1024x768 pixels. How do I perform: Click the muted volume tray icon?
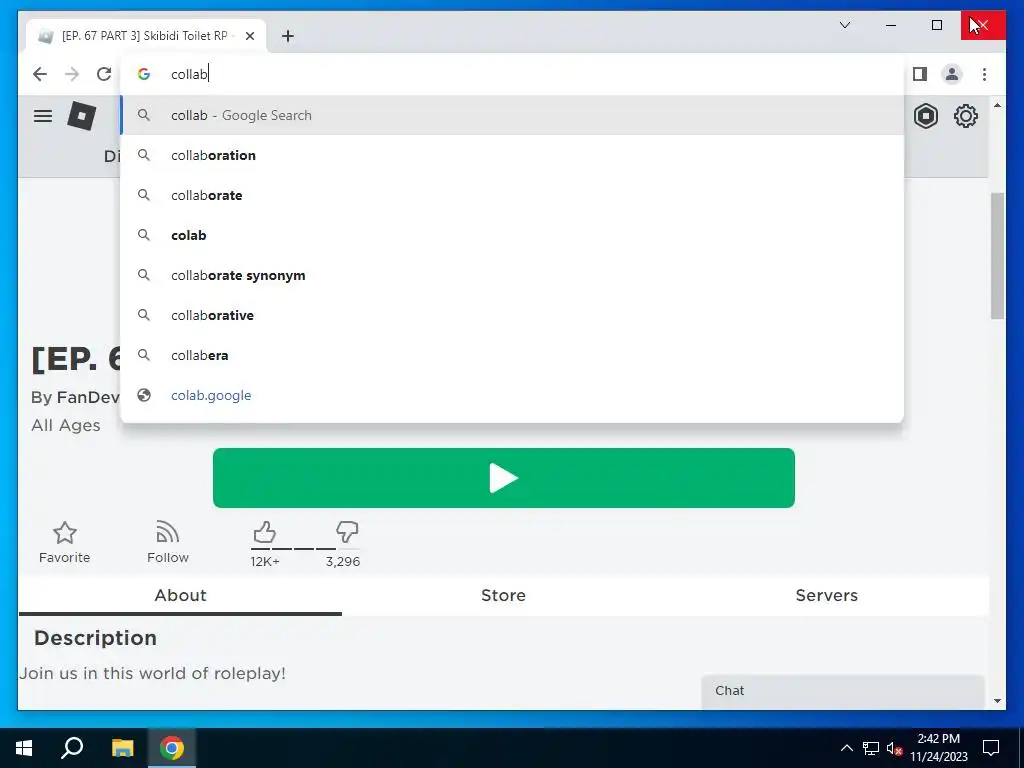pos(895,748)
